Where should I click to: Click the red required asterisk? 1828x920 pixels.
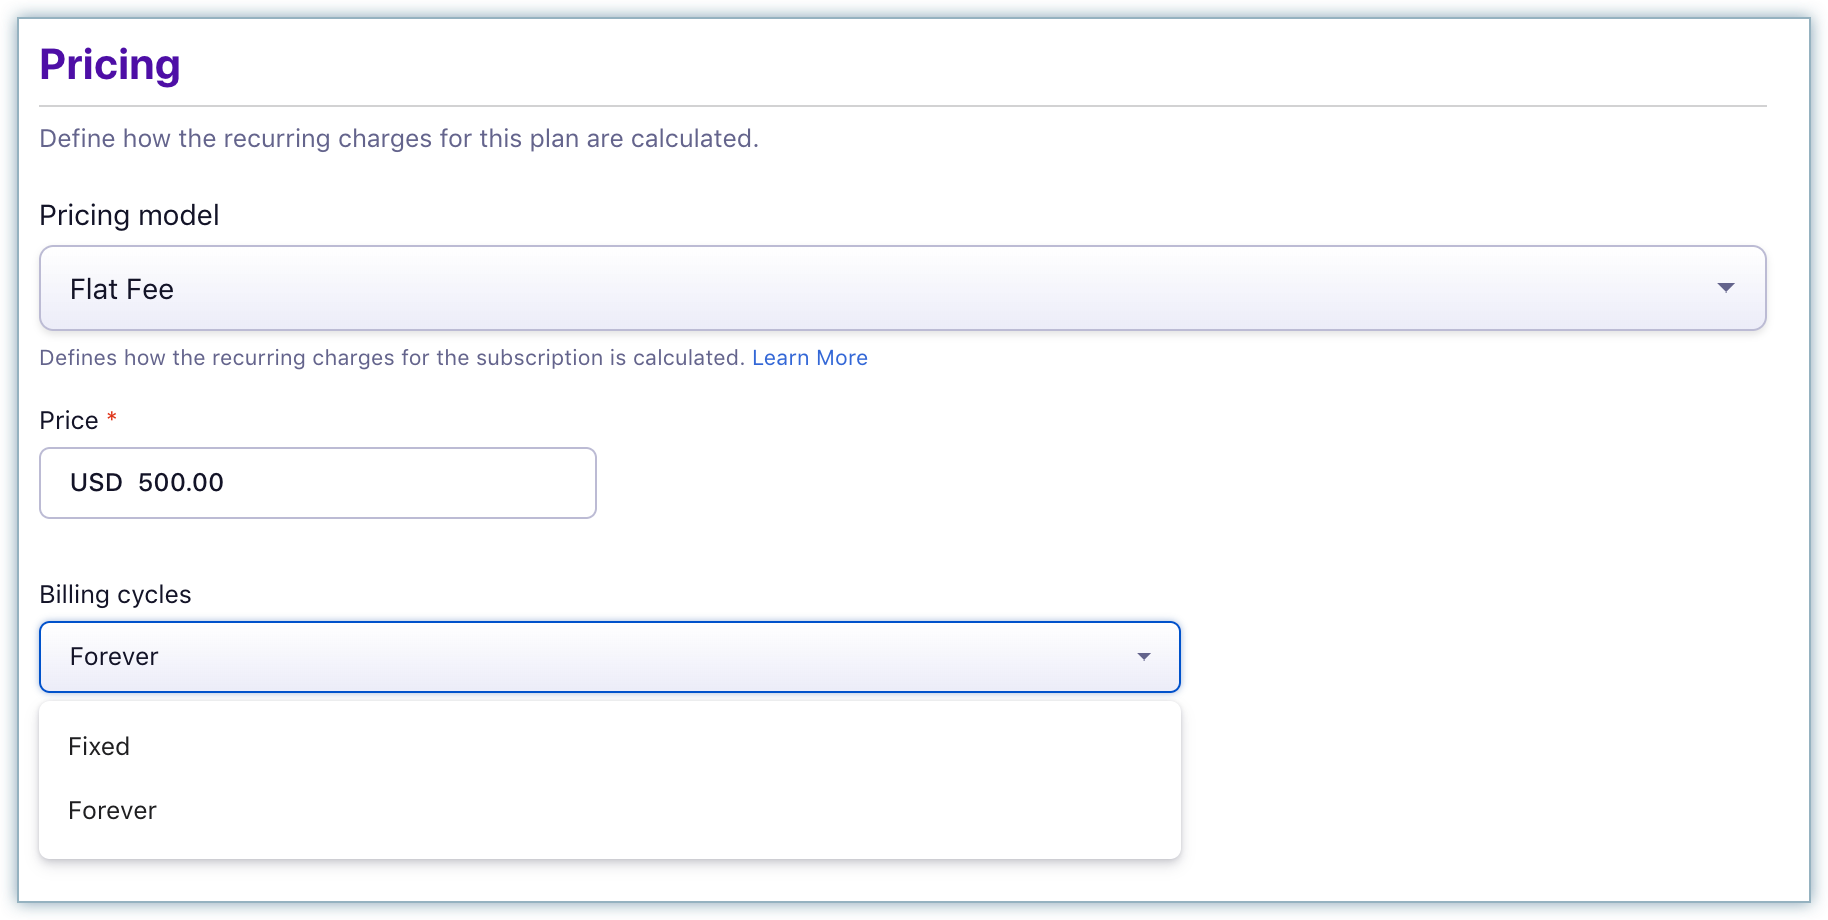[x=112, y=417]
